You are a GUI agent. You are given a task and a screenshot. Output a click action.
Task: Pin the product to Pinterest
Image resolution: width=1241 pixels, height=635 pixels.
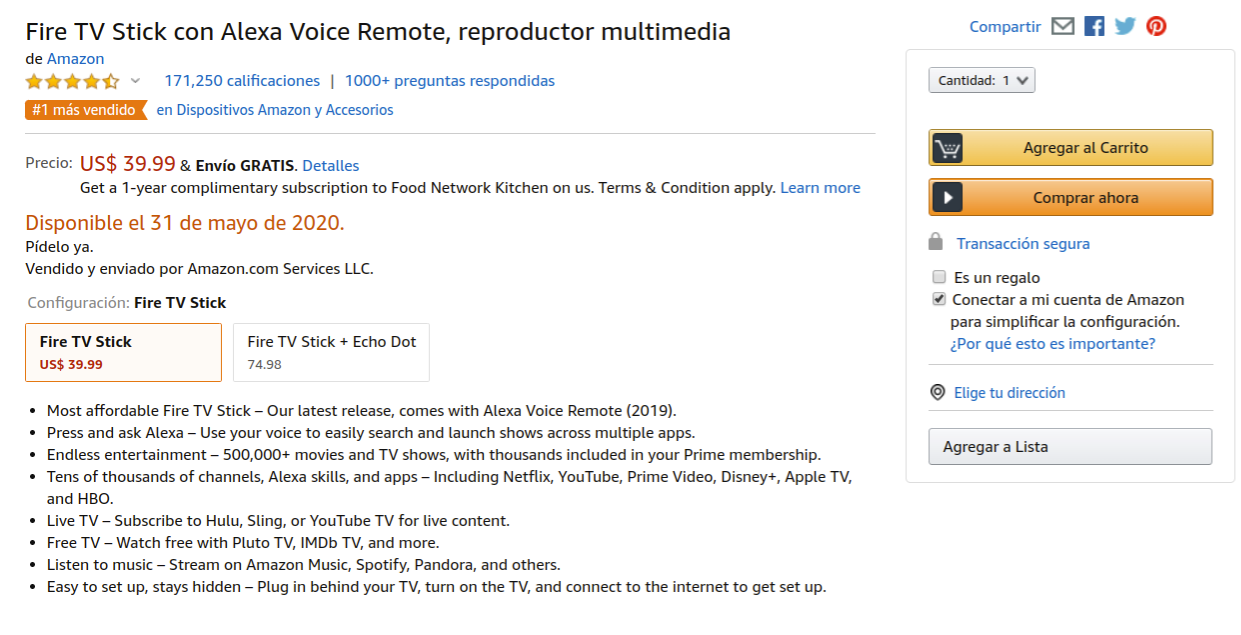(1156, 26)
